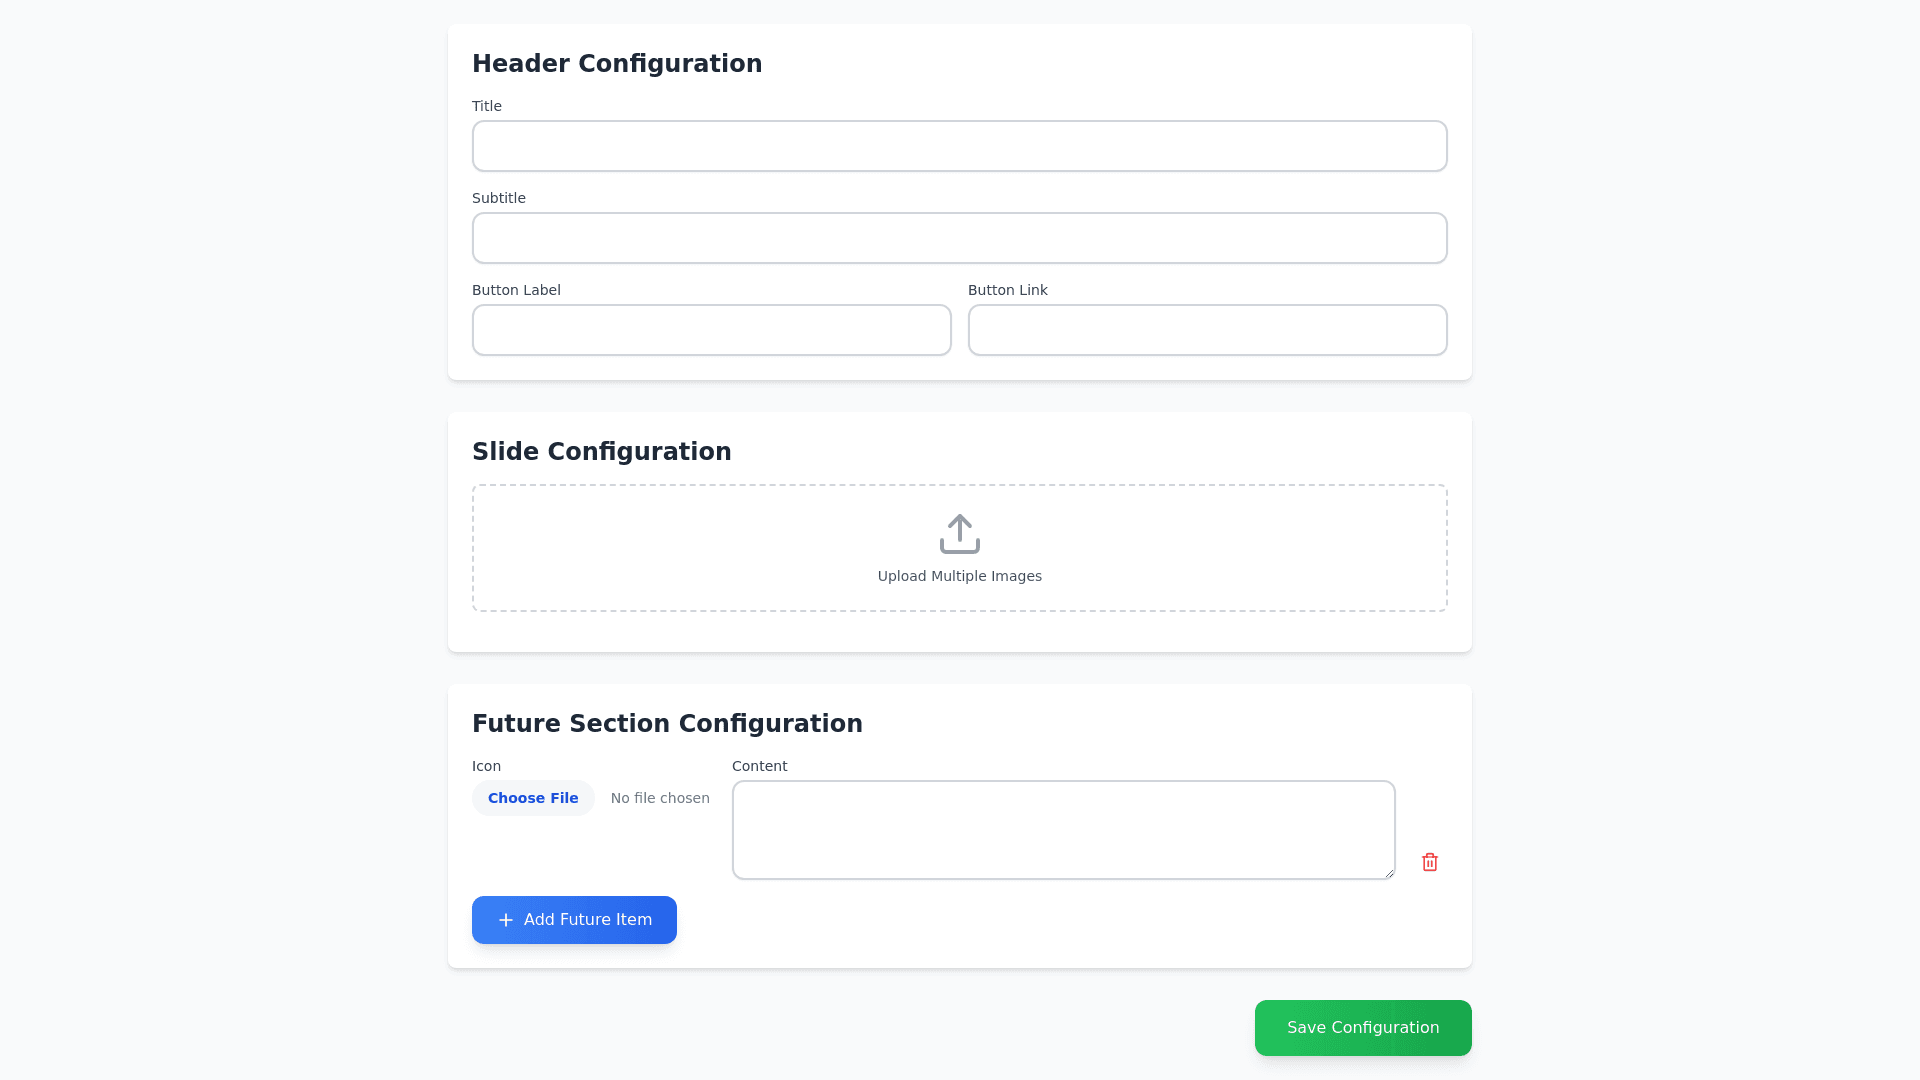Delete the future item with the trash icon

[x=1429, y=862]
